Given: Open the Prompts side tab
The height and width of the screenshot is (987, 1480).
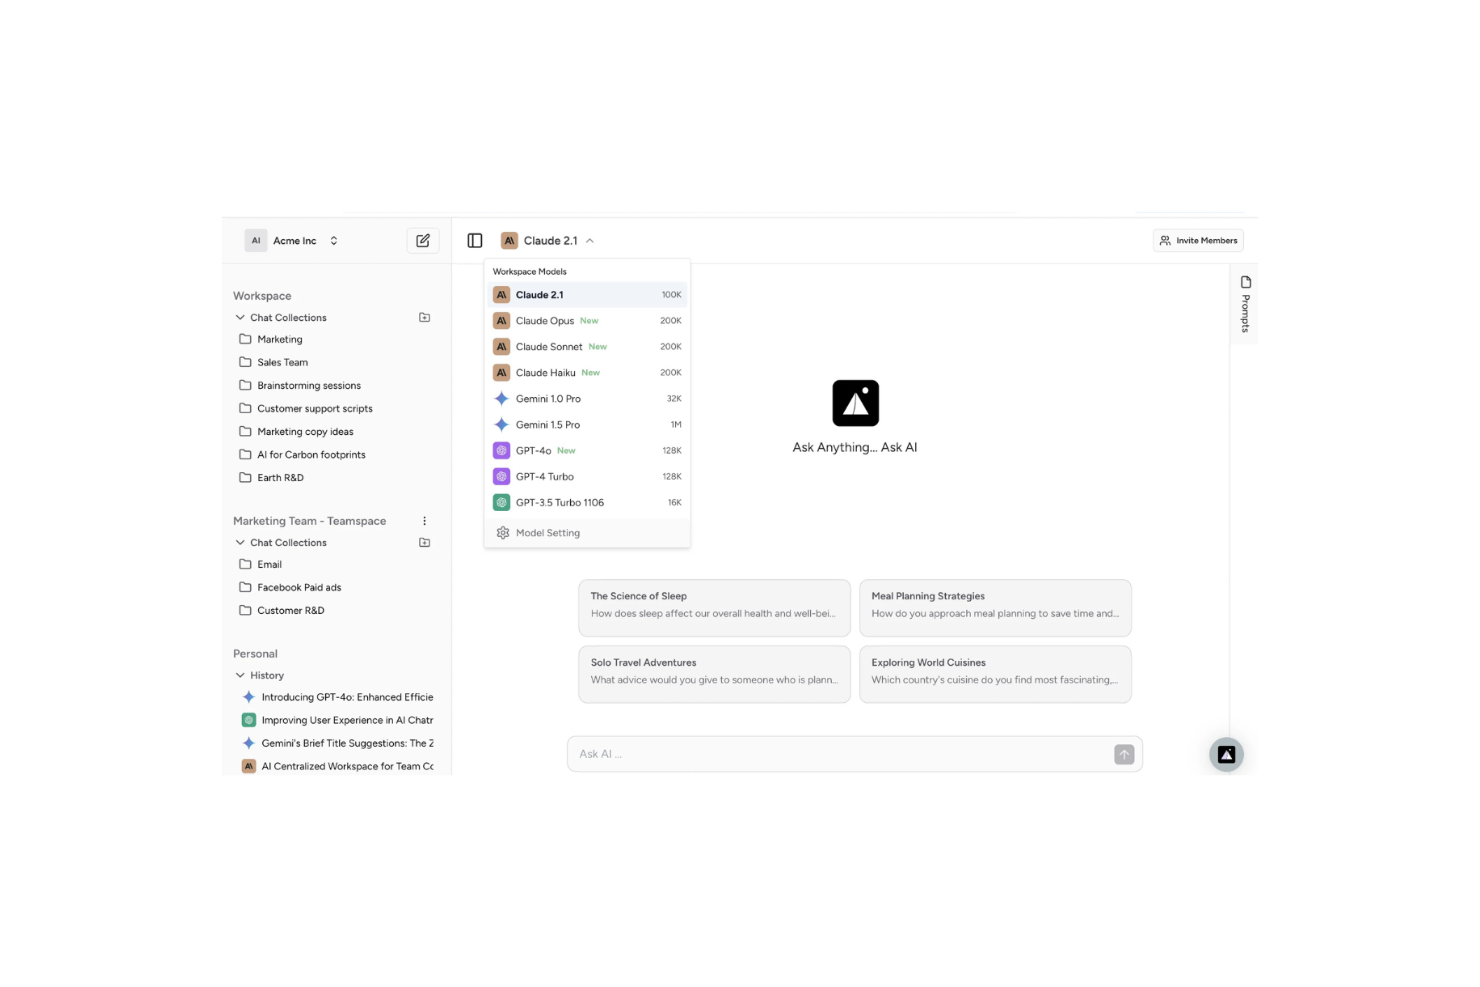Looking at the screenshot, I should click(1245, 304).
